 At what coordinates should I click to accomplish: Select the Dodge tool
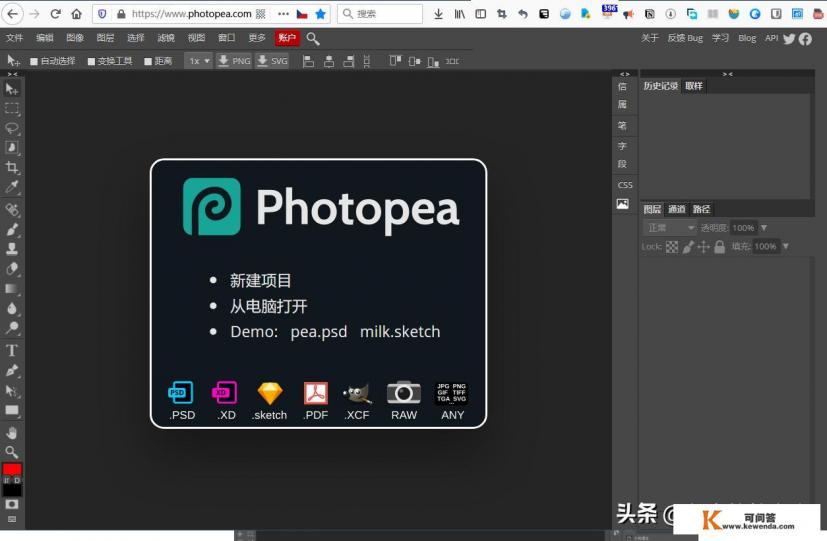coord(12,328)
